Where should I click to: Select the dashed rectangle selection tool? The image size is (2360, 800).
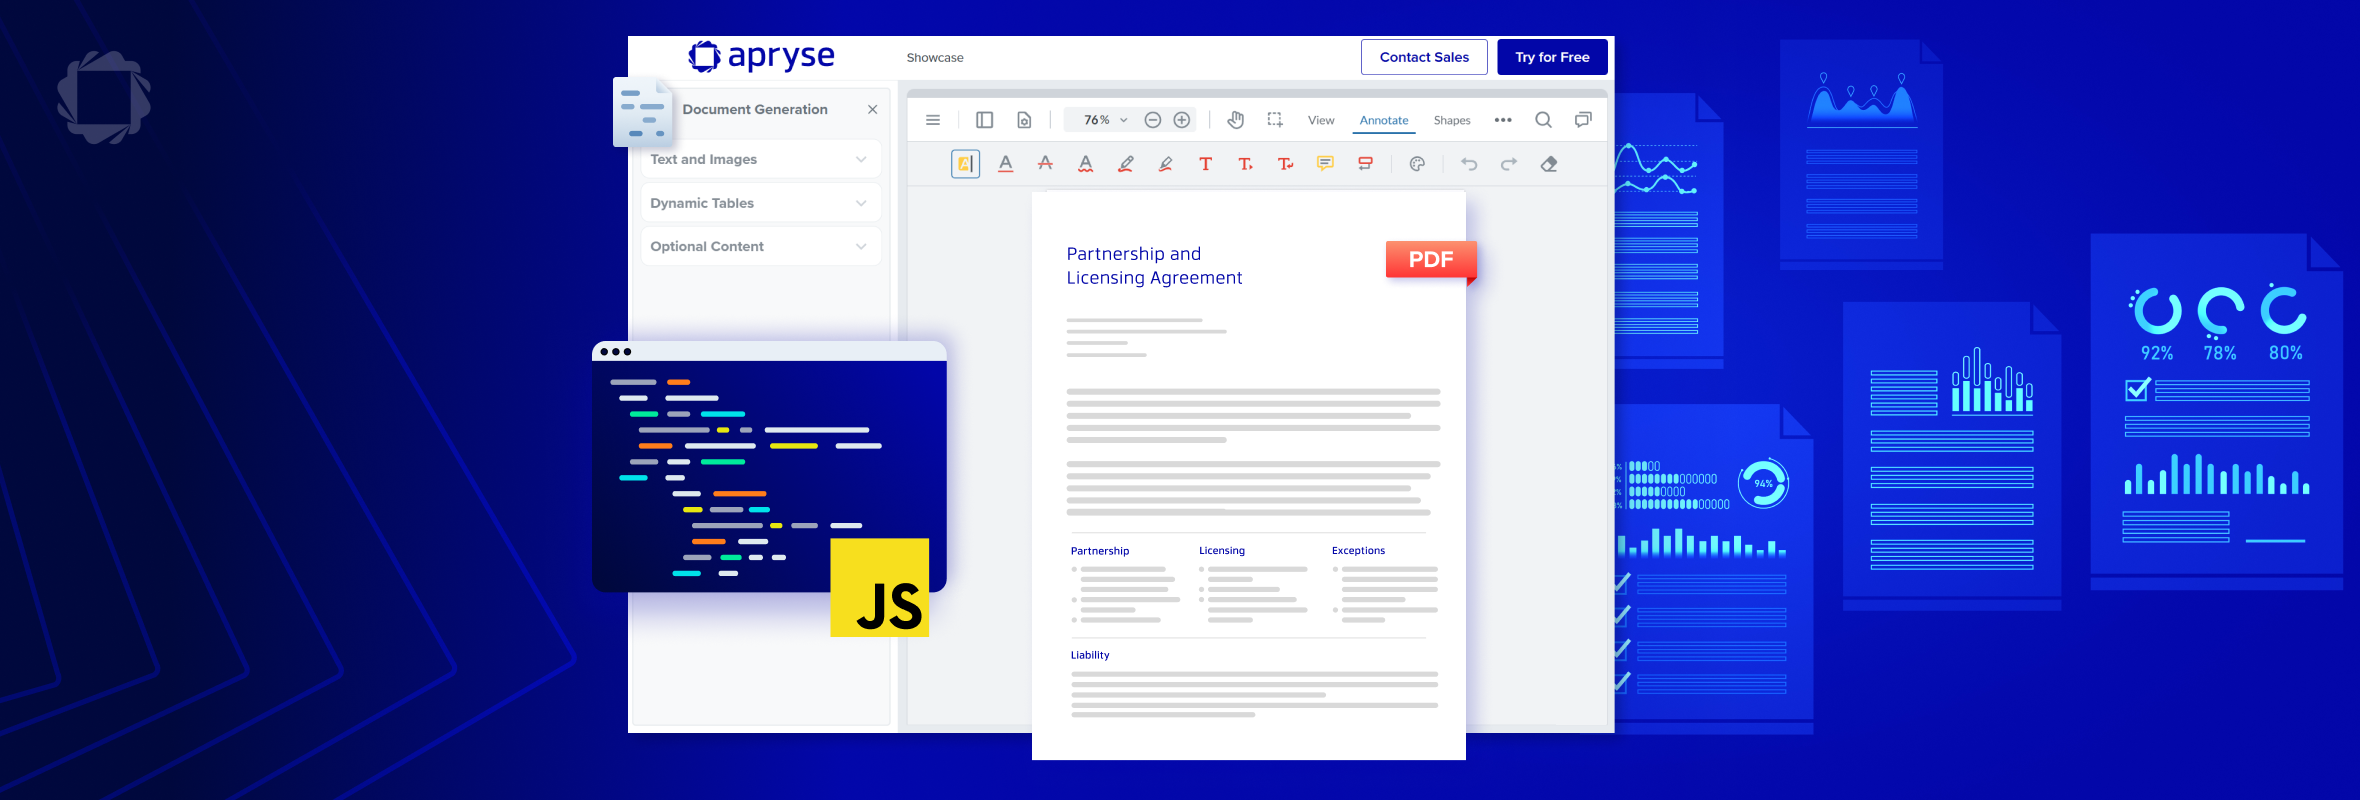[1275, 120]
